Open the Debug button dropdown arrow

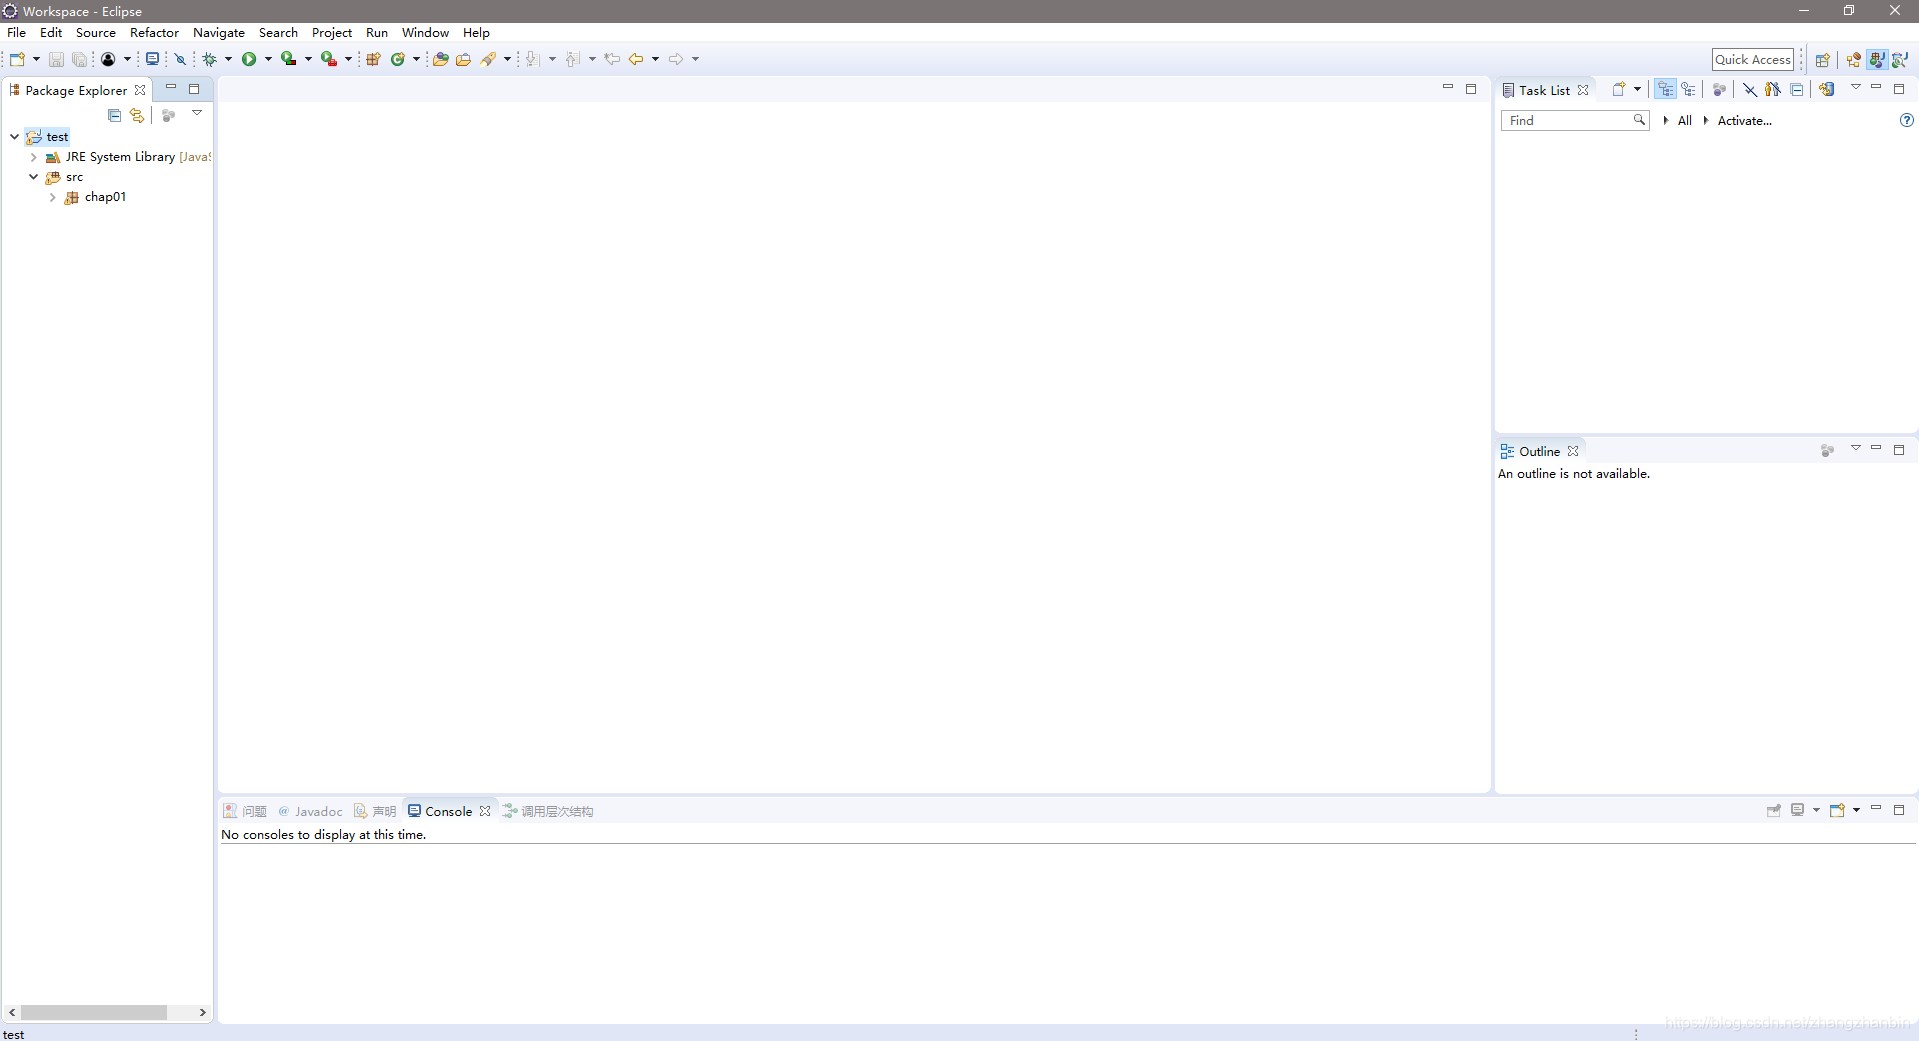228,59
